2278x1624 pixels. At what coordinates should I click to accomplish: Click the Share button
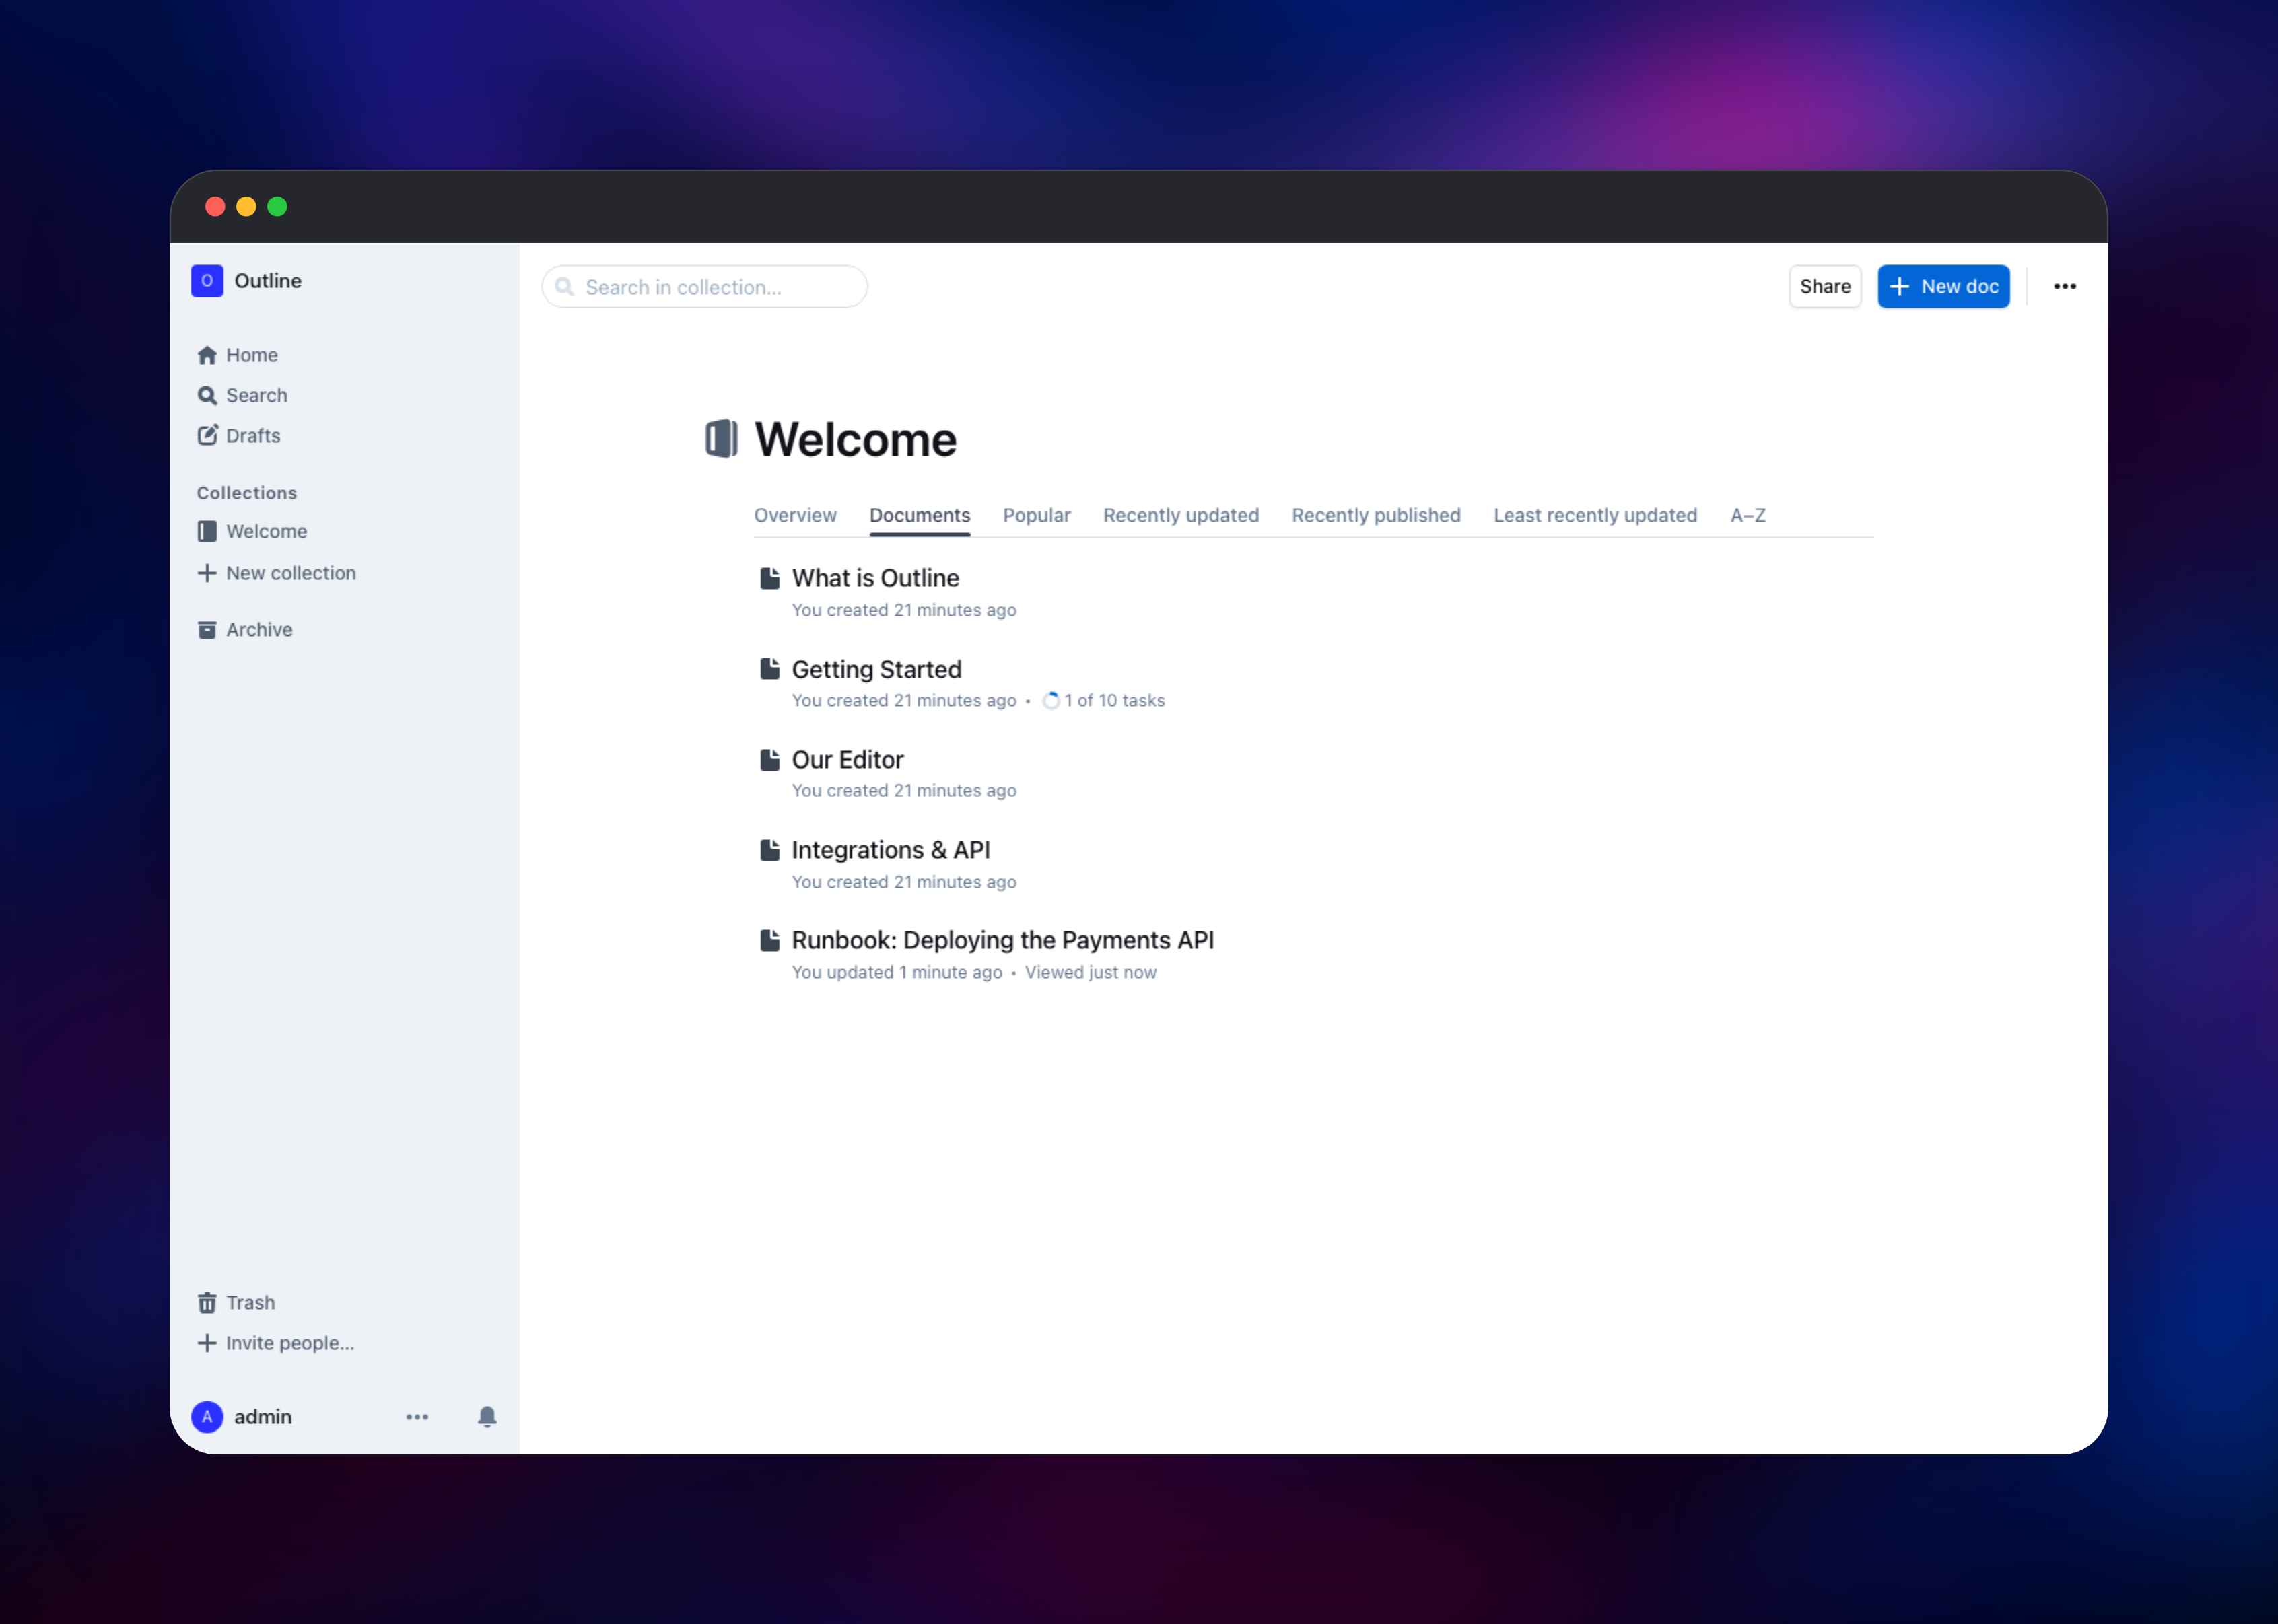(x=1825, y=286)
